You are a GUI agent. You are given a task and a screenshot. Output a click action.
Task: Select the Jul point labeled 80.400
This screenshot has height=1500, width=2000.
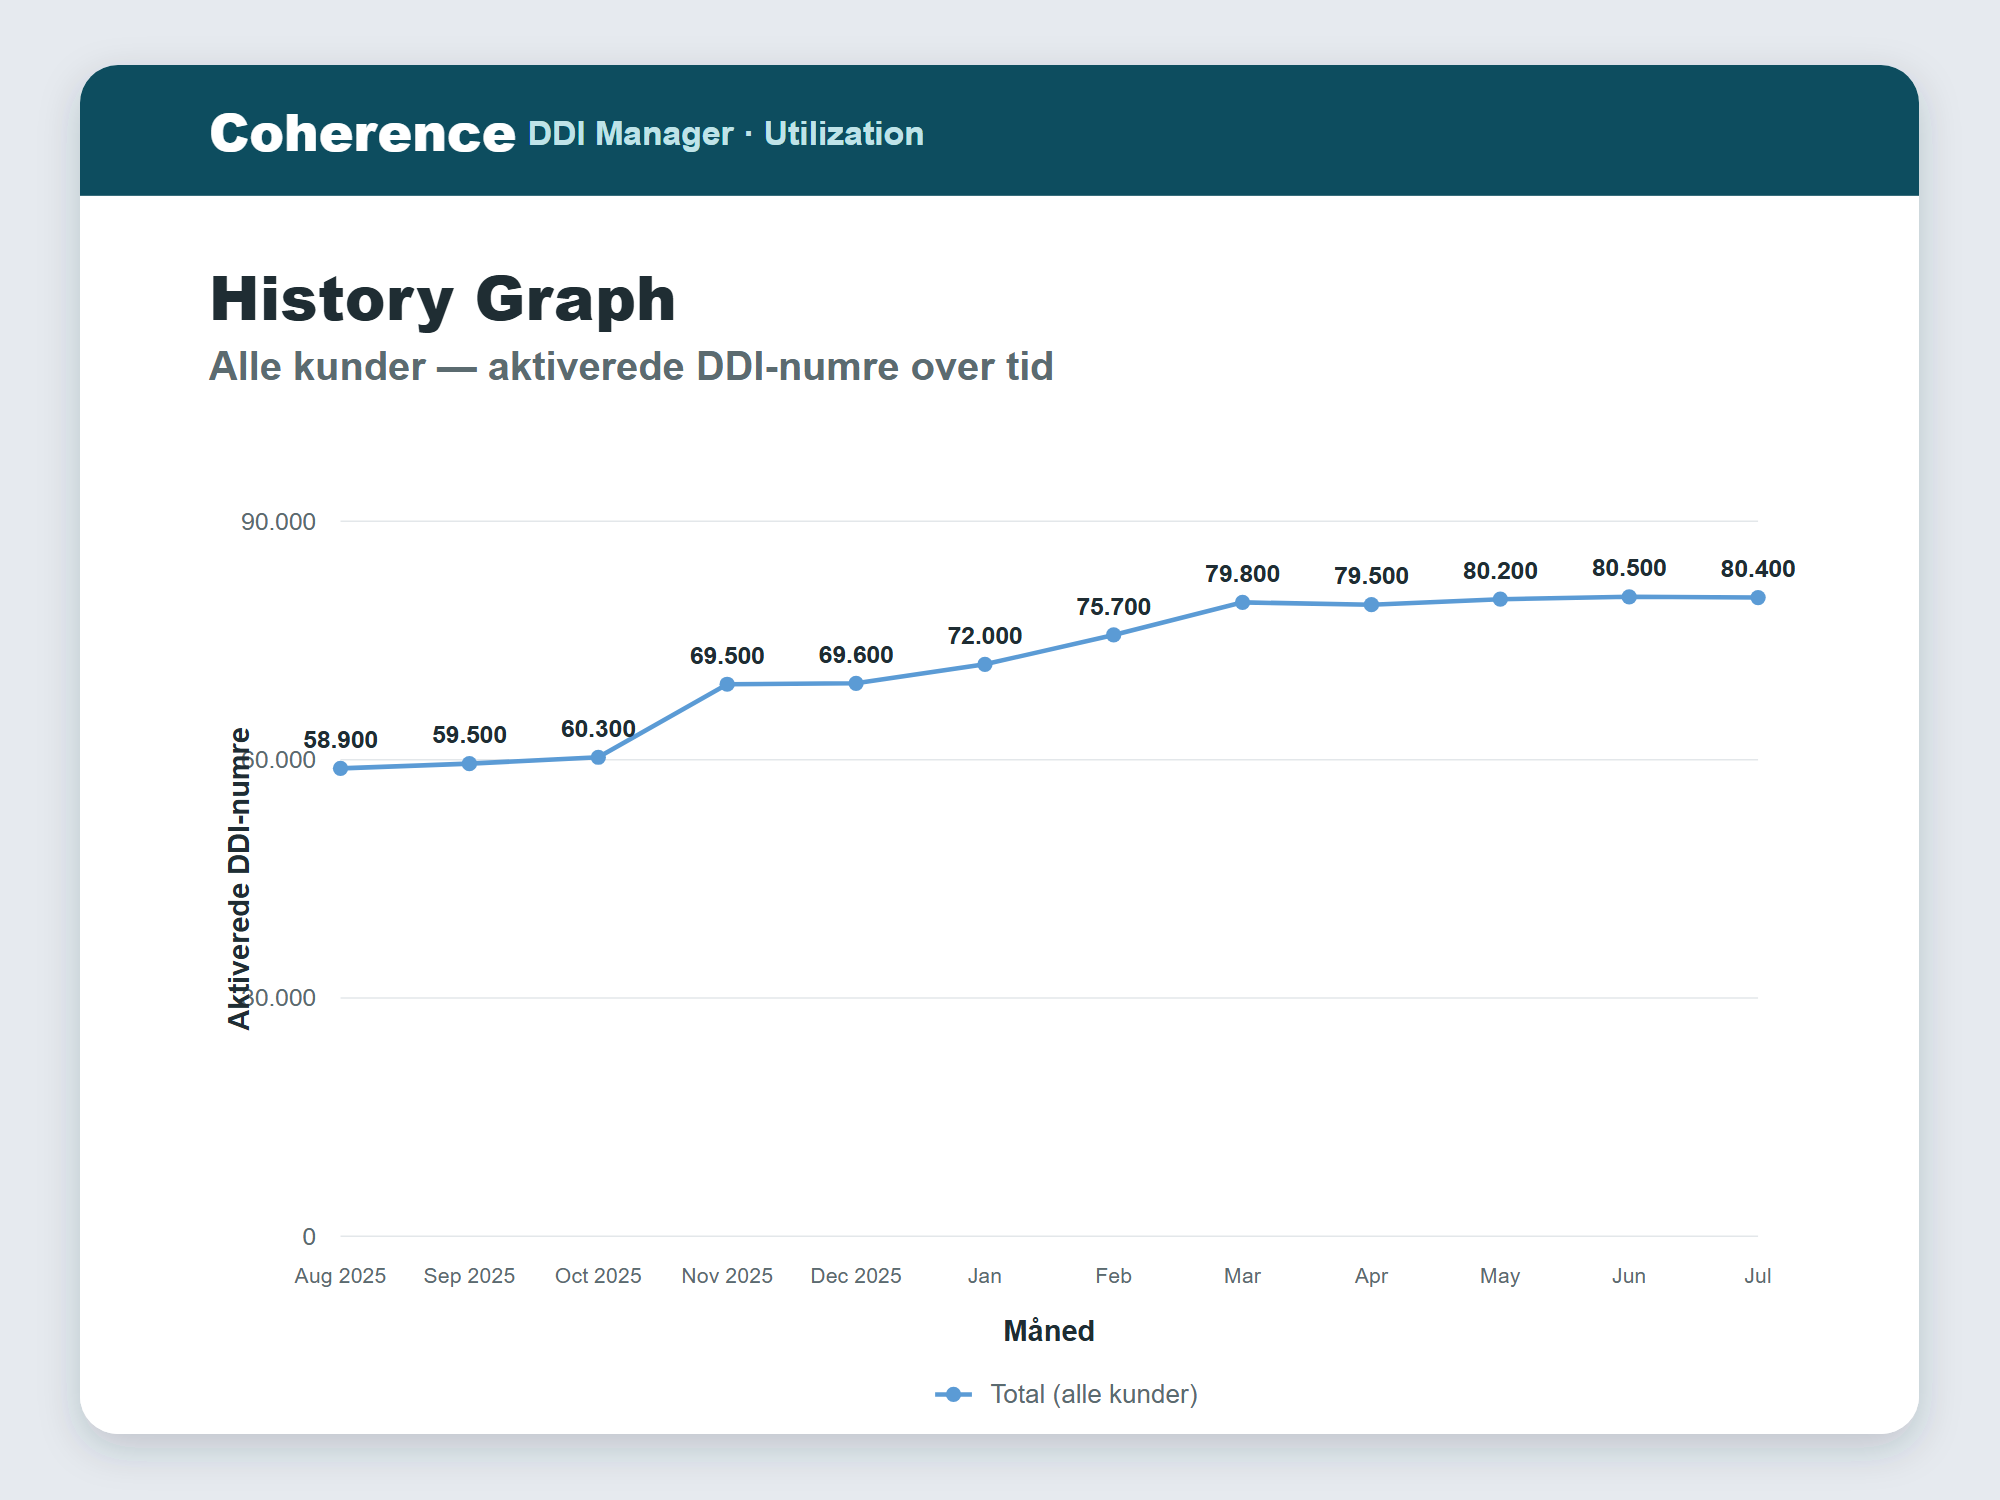pos(1758,597)
